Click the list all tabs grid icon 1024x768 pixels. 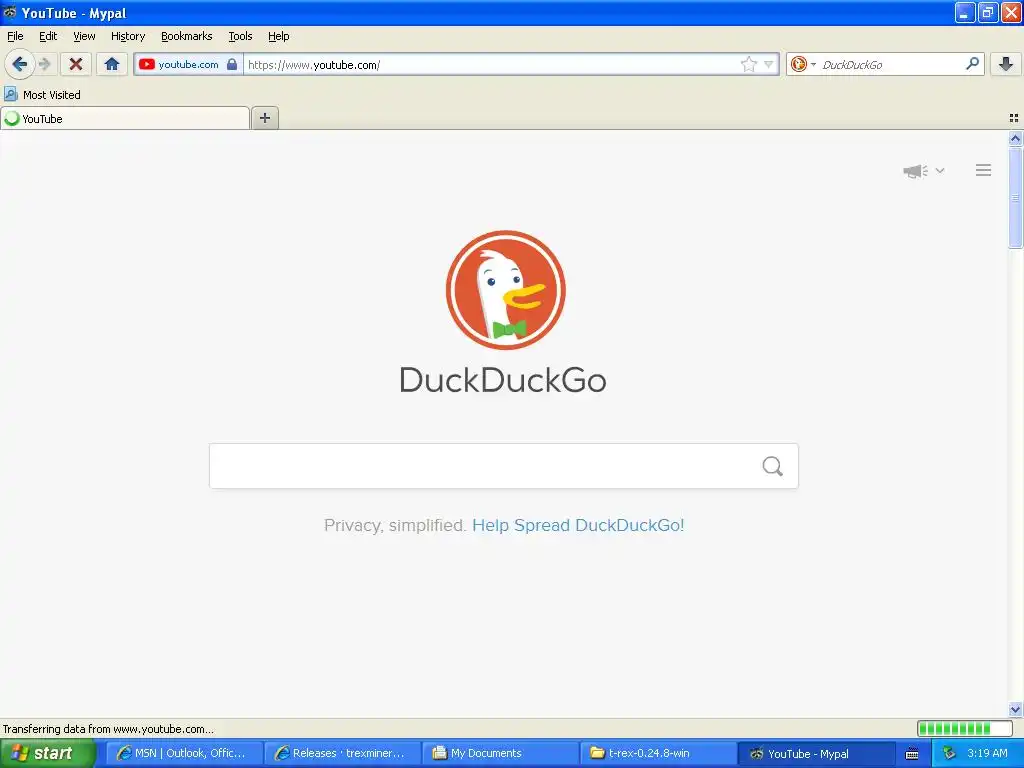[x=1014, y=118]
